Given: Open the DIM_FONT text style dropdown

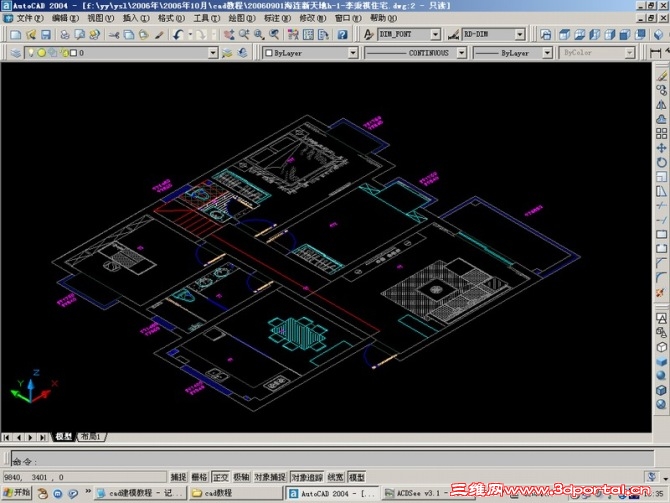Looking at the screenshot, I should click(x=435, y=34).
